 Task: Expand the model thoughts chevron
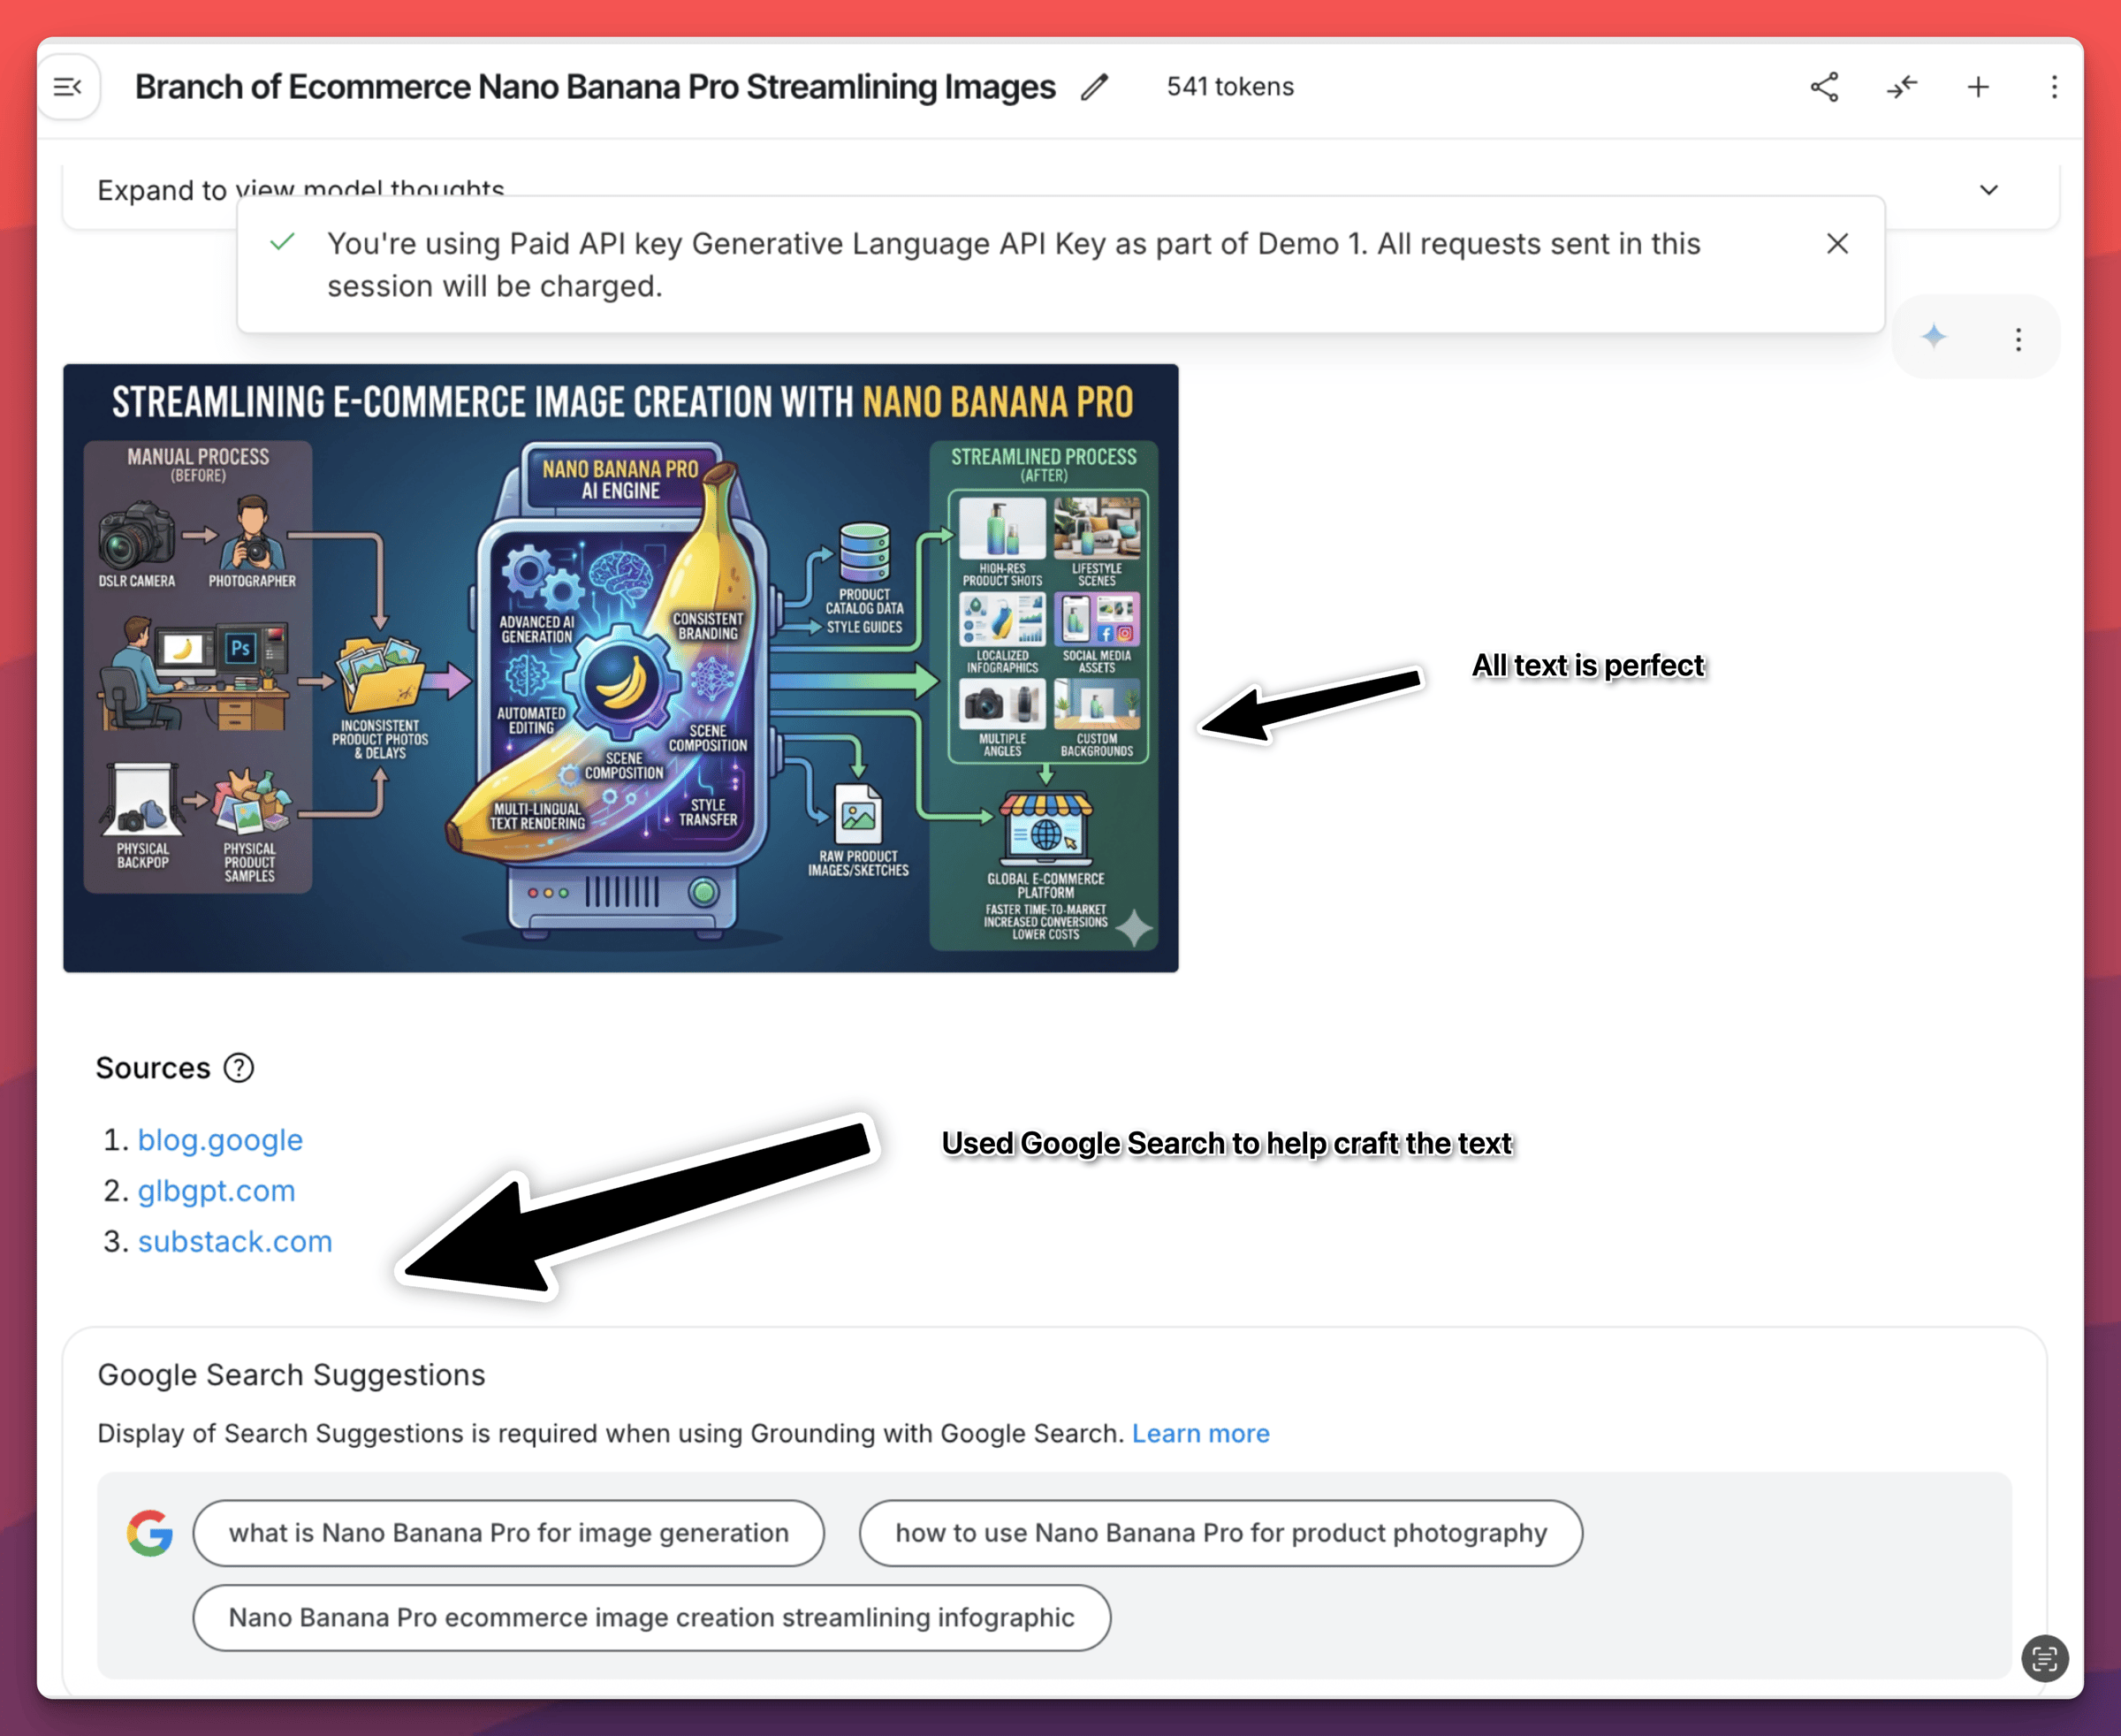tap(1989, 190)
